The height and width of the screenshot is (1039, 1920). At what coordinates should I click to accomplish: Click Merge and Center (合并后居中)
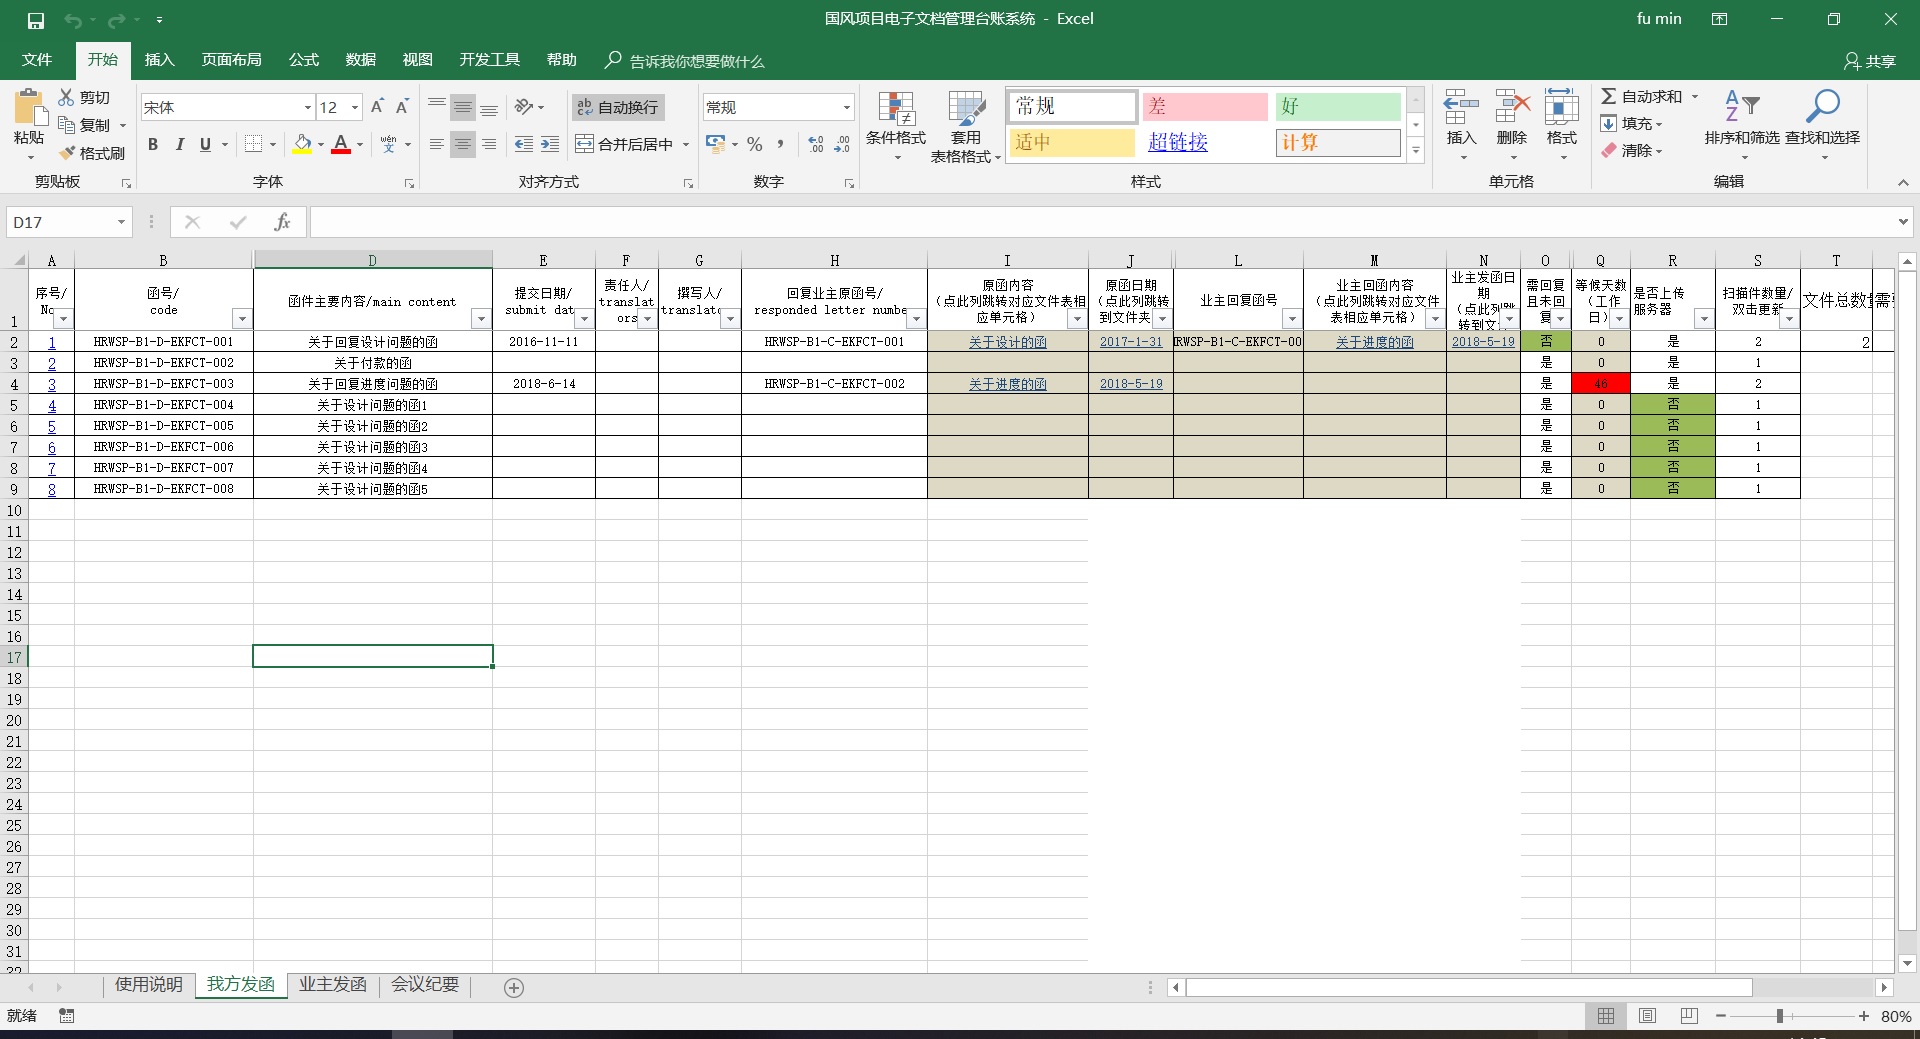[x=625, y=145]
